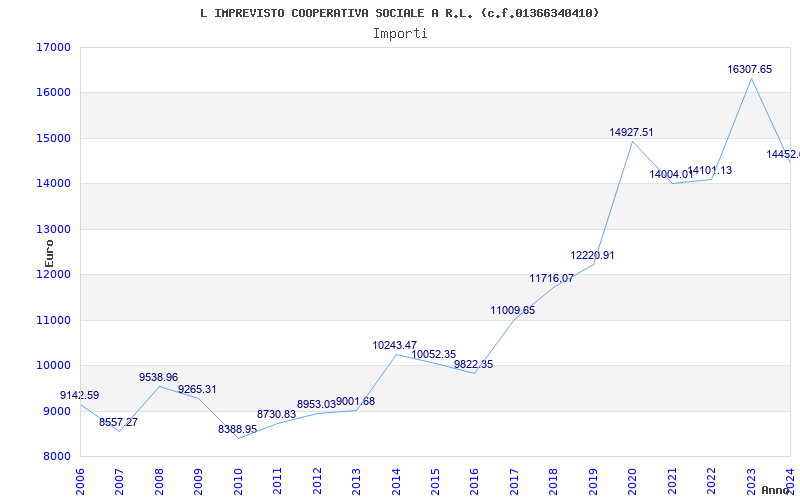This screenshot has width=800, height=500.
Task: Click the x-axis year 2015
Action: point(435,482)
